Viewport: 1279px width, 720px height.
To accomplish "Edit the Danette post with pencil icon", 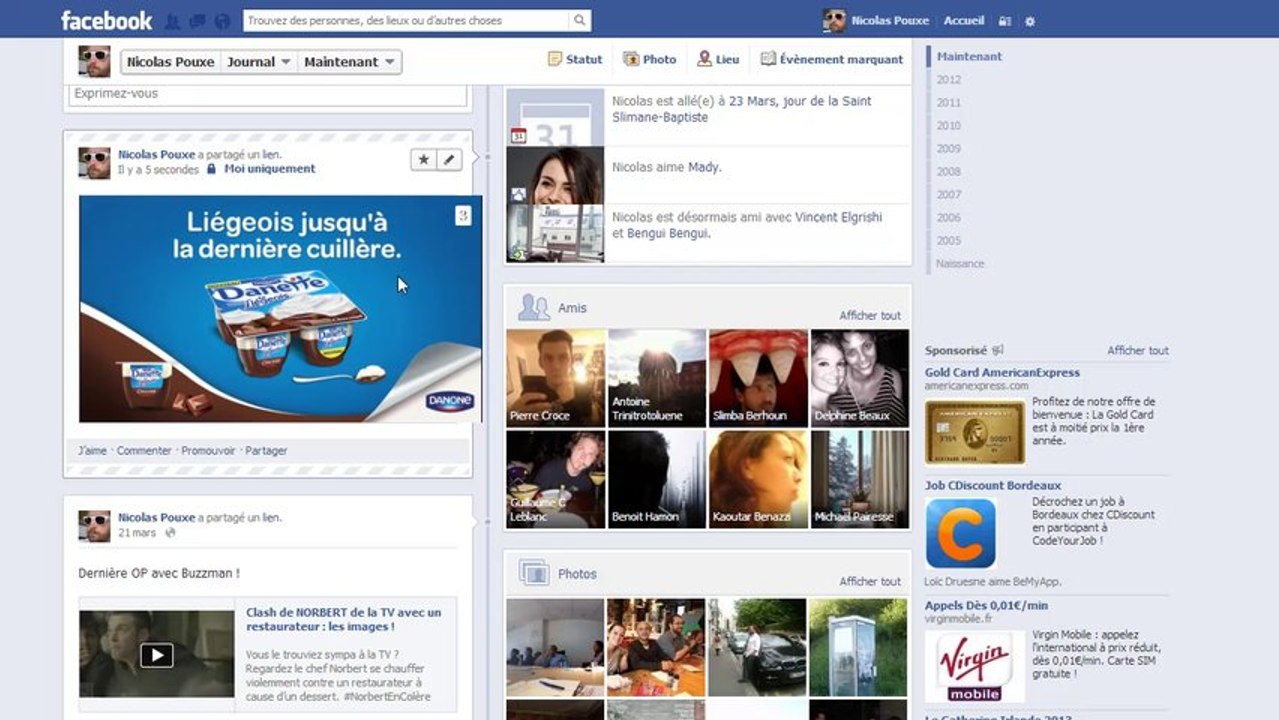I will pos(449,159).
